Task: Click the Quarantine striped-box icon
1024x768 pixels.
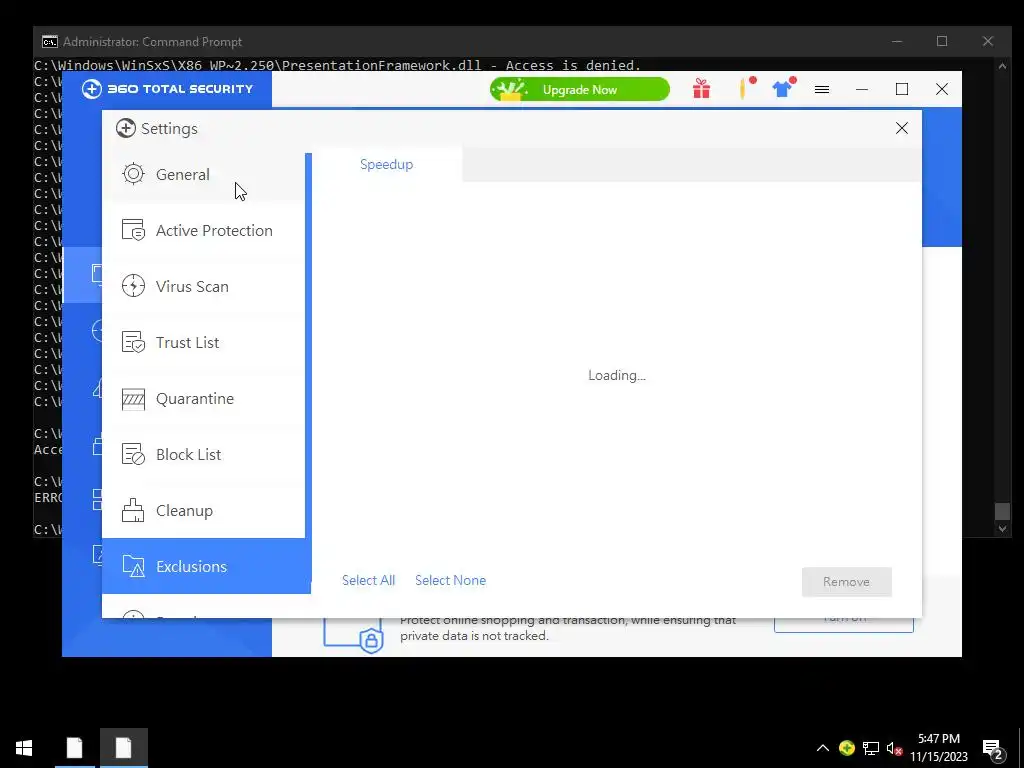Action: [x=133, y=398]
